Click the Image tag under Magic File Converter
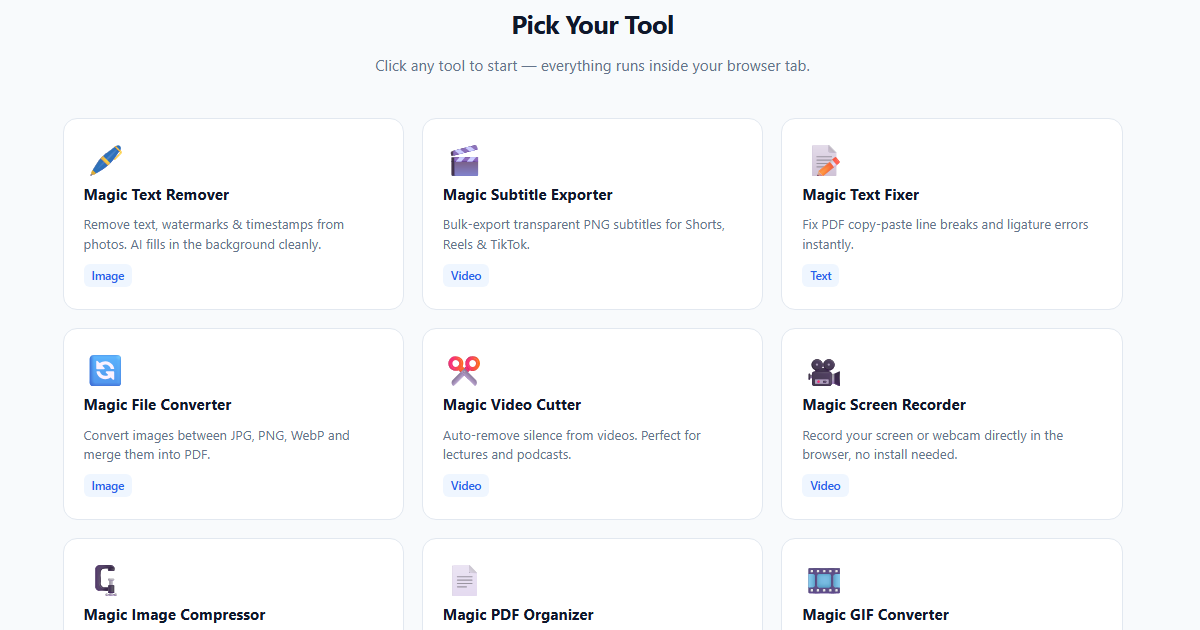The height and width of the screenshot is (630, 1200). [x=108, y=486]
